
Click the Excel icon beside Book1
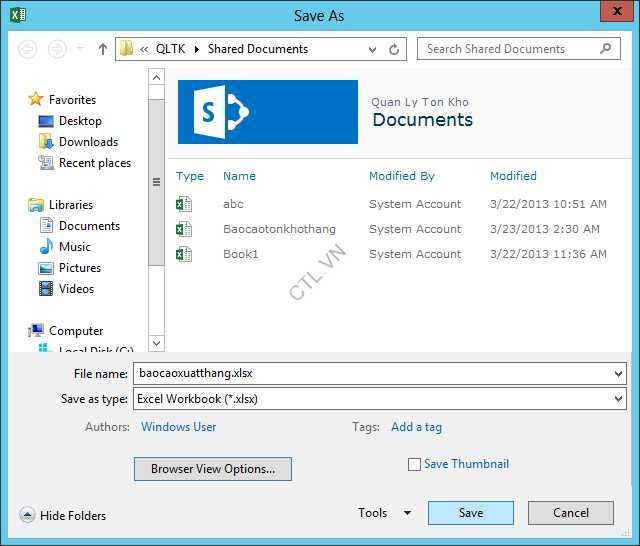point(183,254)
